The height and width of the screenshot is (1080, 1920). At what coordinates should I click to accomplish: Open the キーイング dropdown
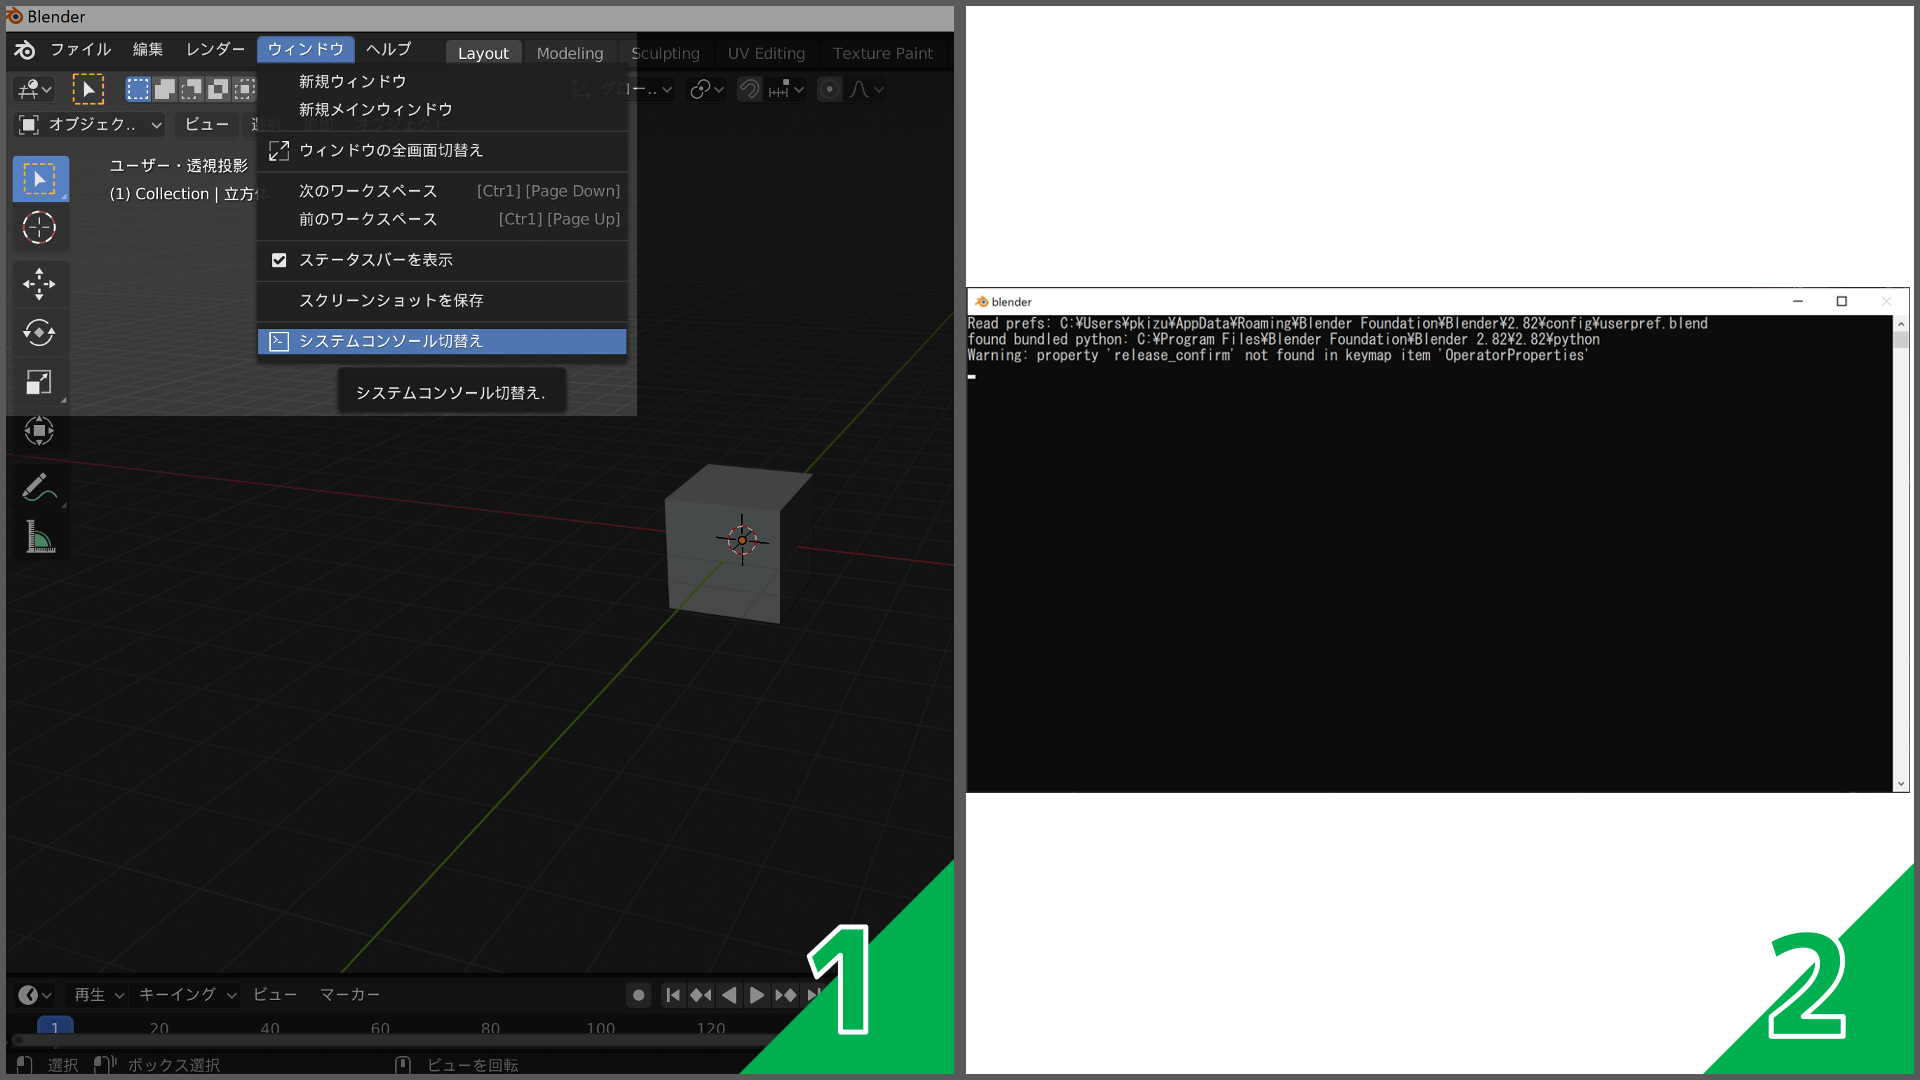pos(187,994)
